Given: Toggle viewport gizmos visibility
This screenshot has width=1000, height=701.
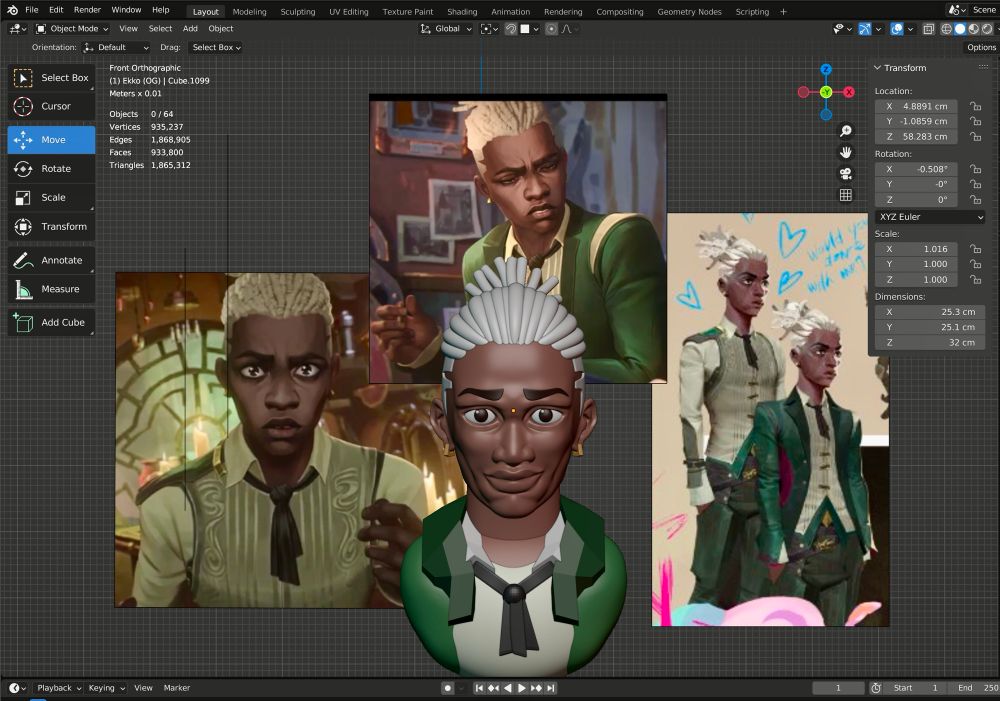Looking at the screenshot, I should [x=865, y=29].
